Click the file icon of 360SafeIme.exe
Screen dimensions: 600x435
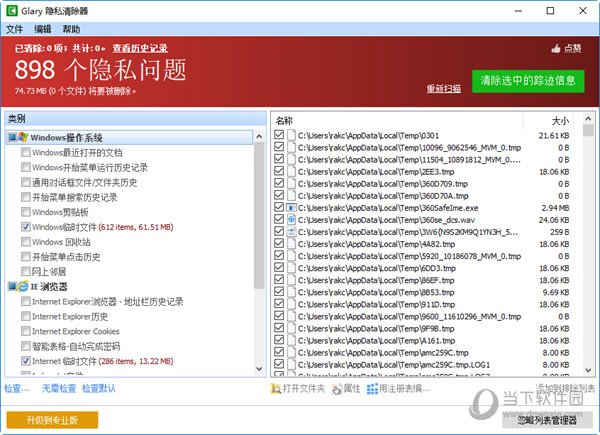[292, 208]
